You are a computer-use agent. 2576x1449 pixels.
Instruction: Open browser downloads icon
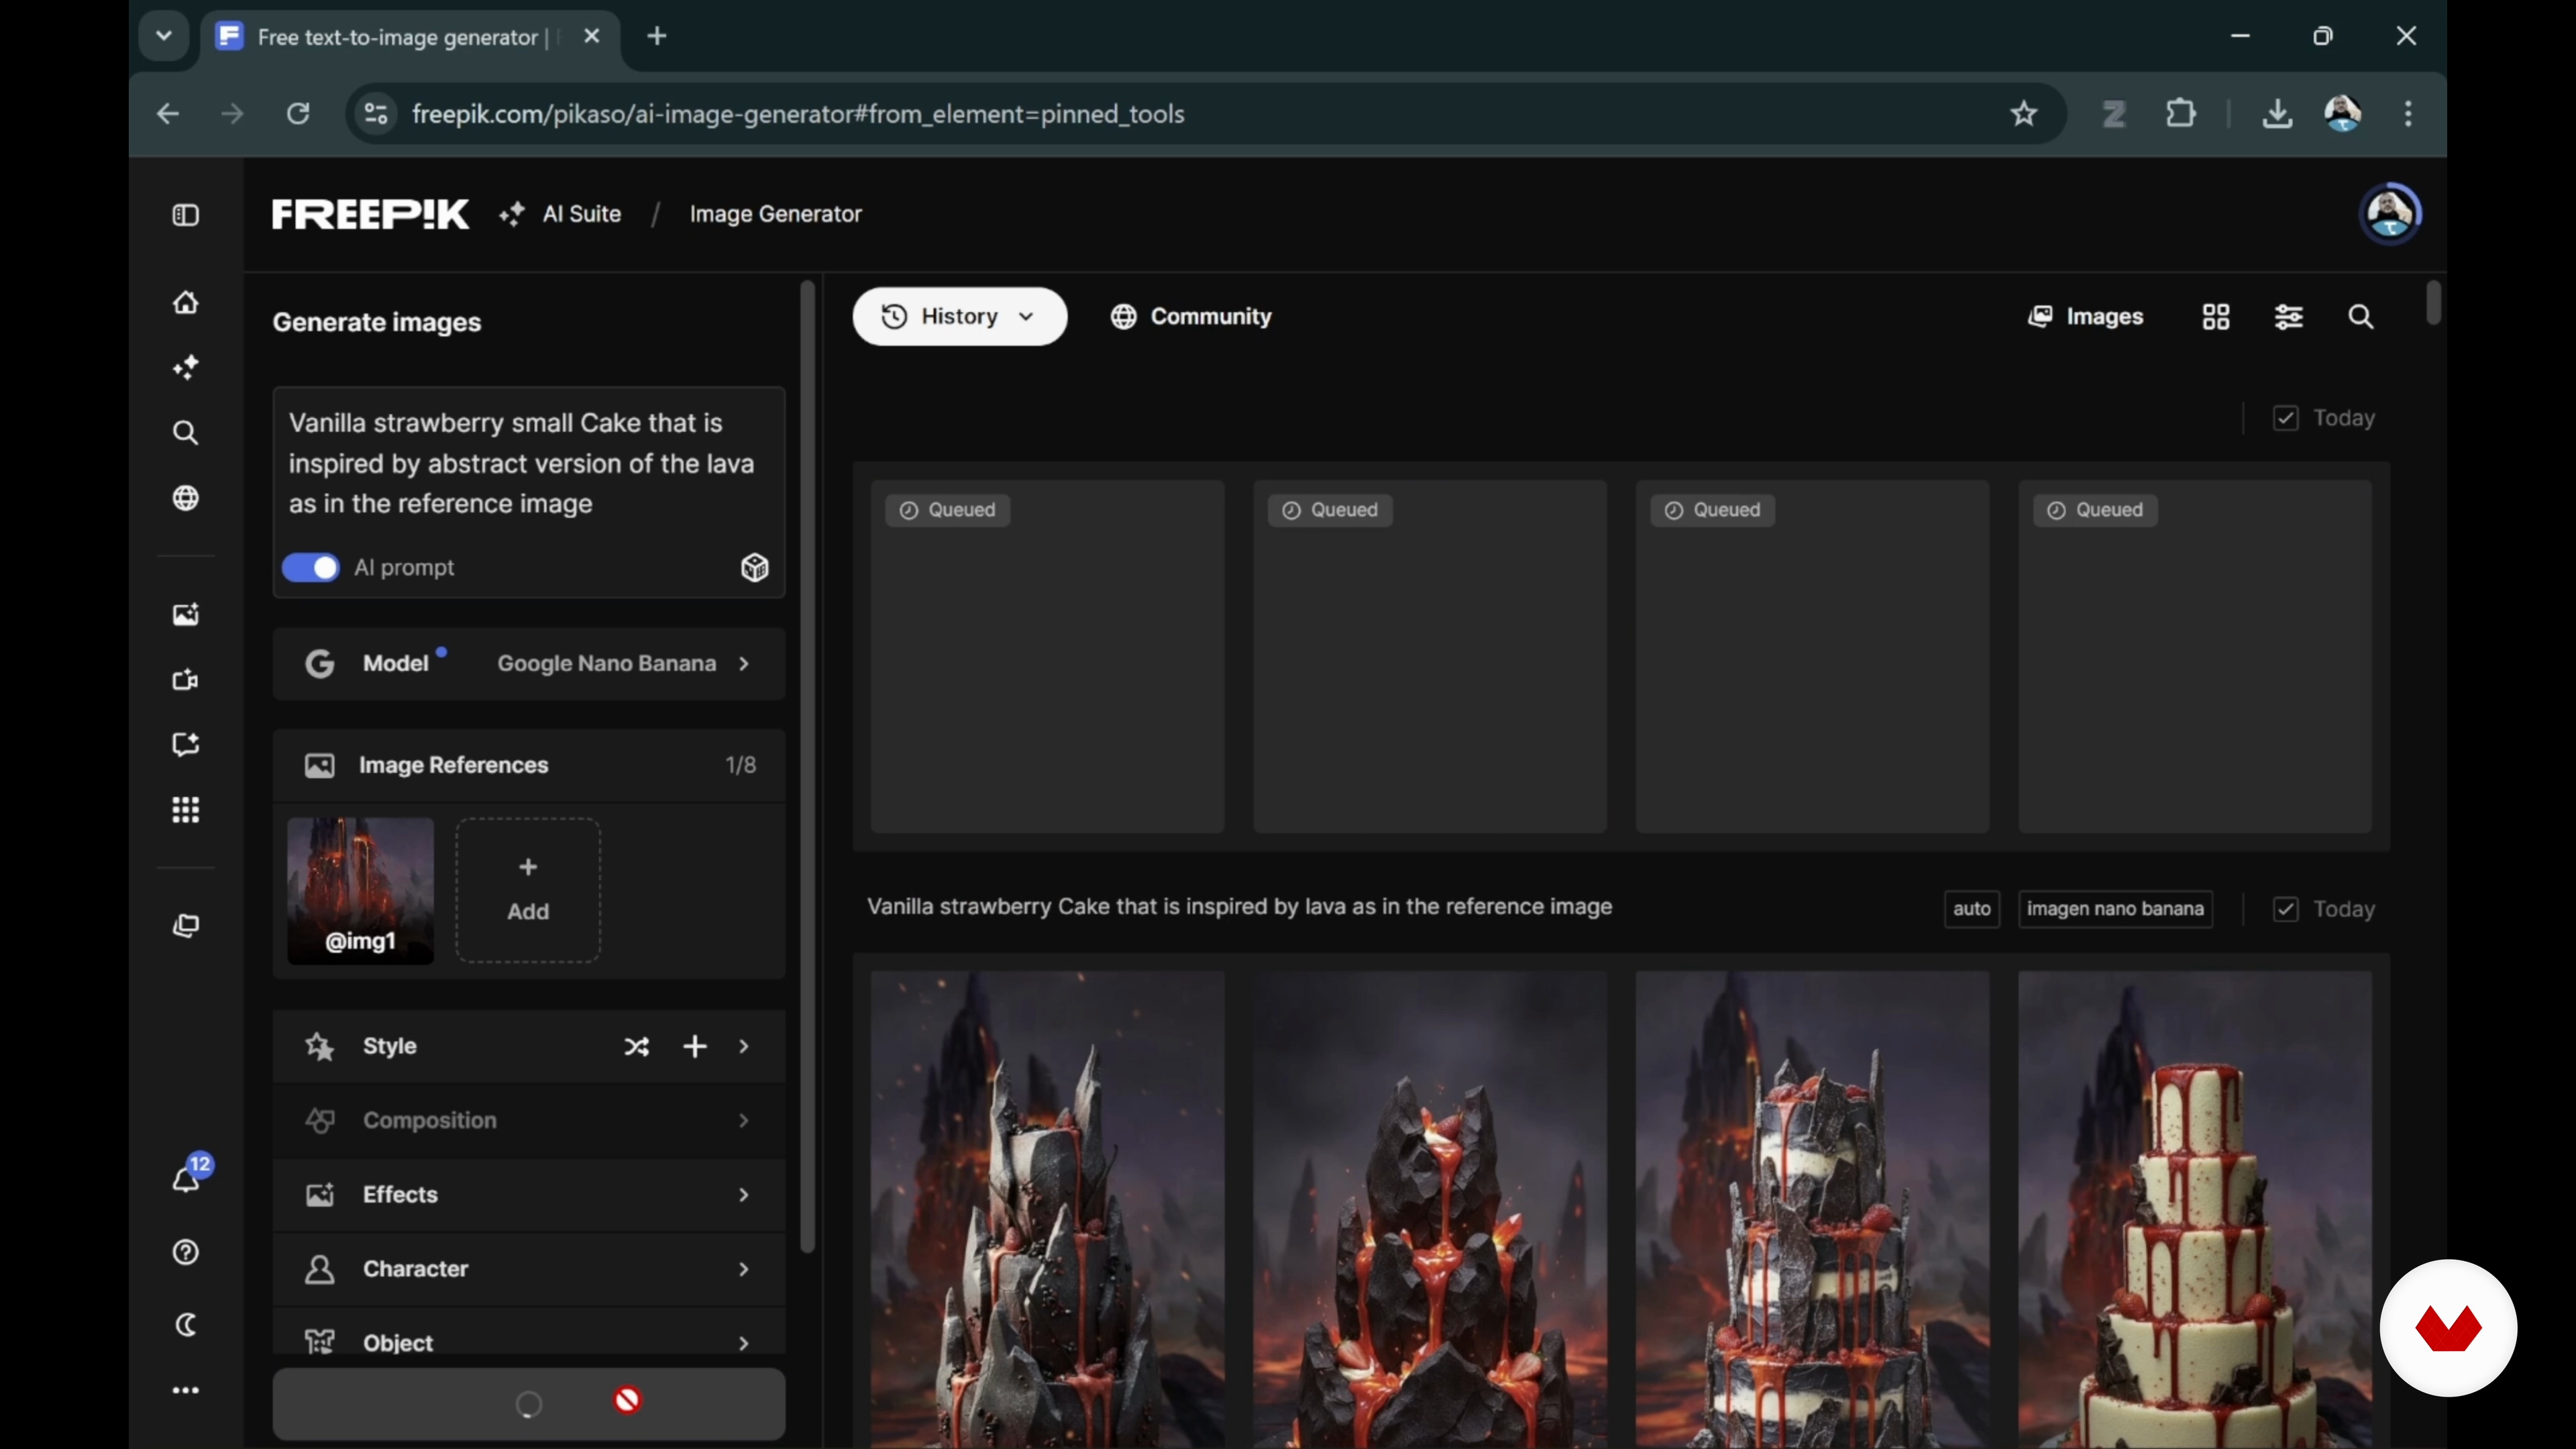coord(2277,114)
